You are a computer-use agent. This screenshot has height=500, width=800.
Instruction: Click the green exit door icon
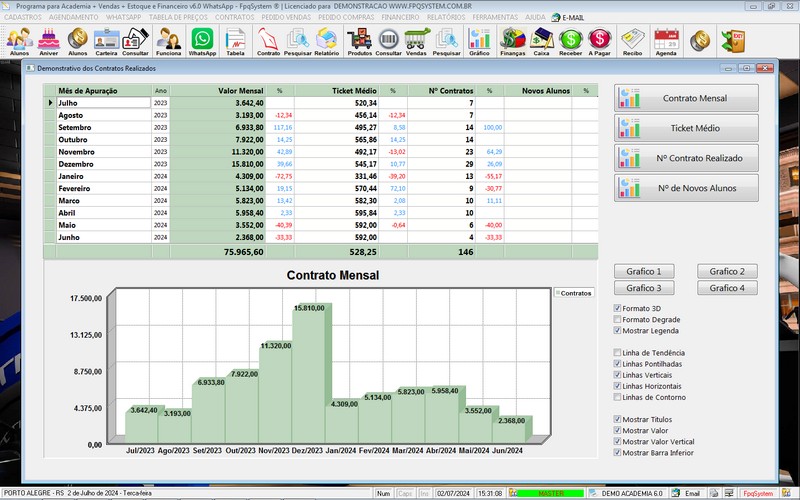pyautogui.click(x=733, y=41)
